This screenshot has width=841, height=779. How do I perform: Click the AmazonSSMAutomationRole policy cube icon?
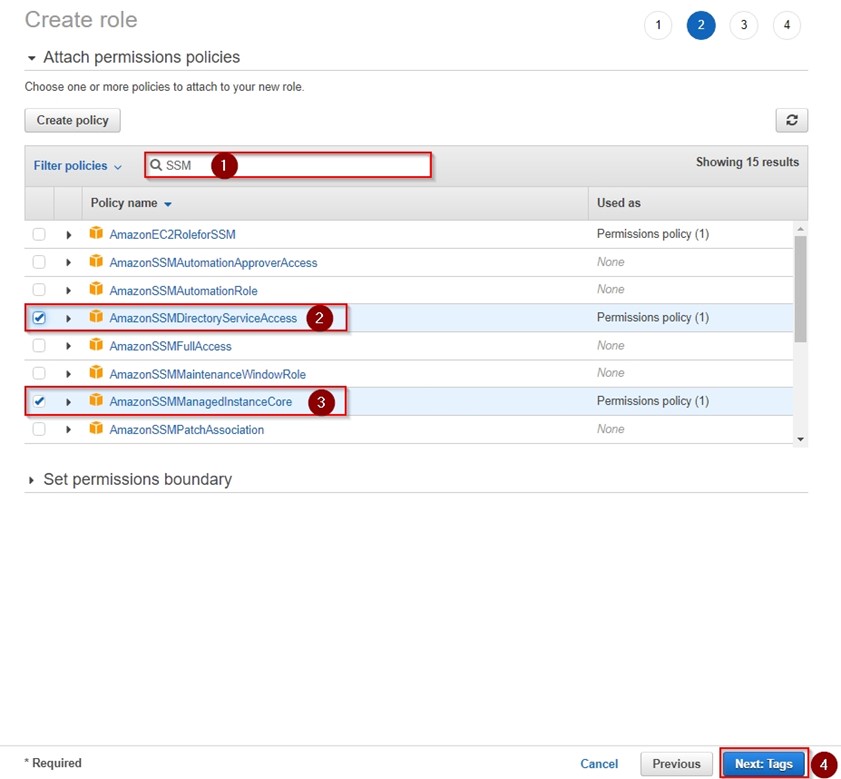point(96,290)
